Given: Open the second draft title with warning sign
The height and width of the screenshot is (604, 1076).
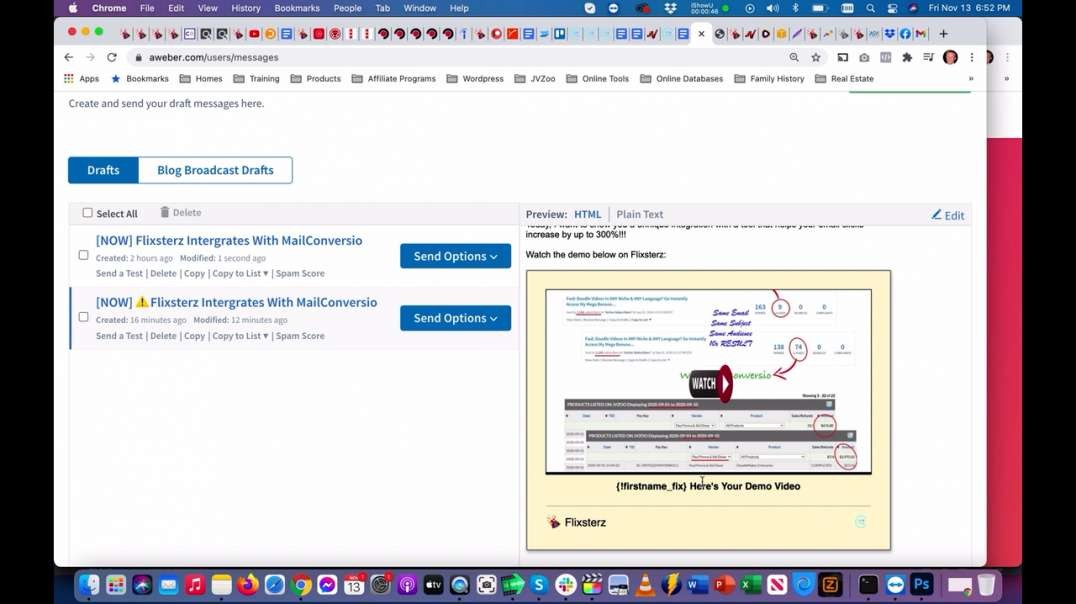Looking at the screenshot, I should 236,302.
